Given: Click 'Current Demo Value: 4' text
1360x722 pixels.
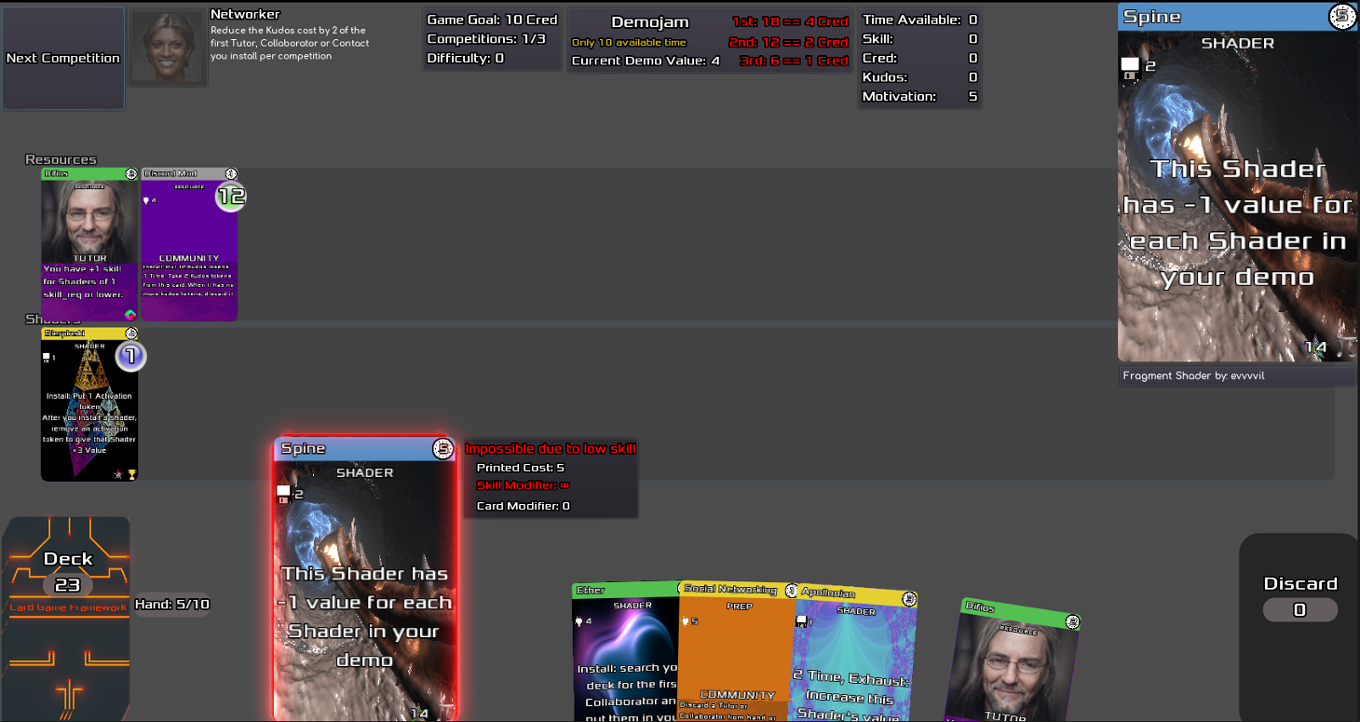Looking at the screenshot, I should 646,61.
